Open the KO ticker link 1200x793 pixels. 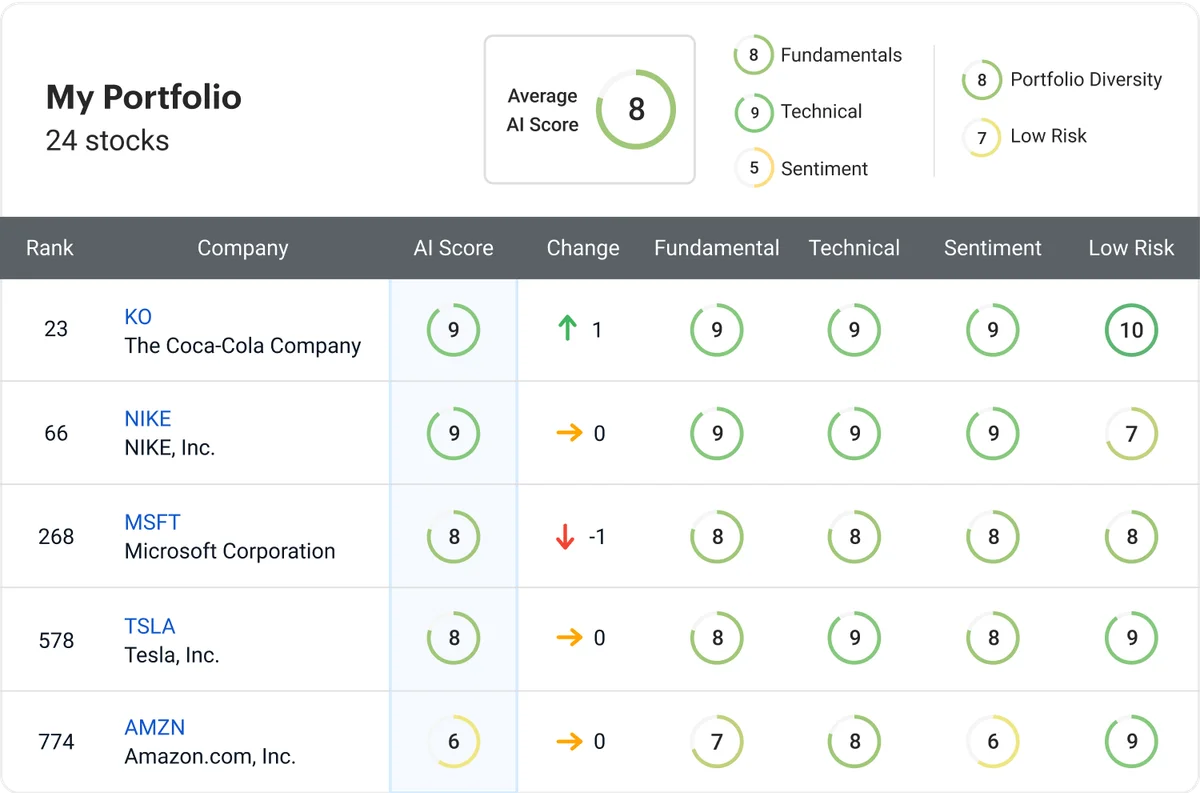(x=137, y=316)
